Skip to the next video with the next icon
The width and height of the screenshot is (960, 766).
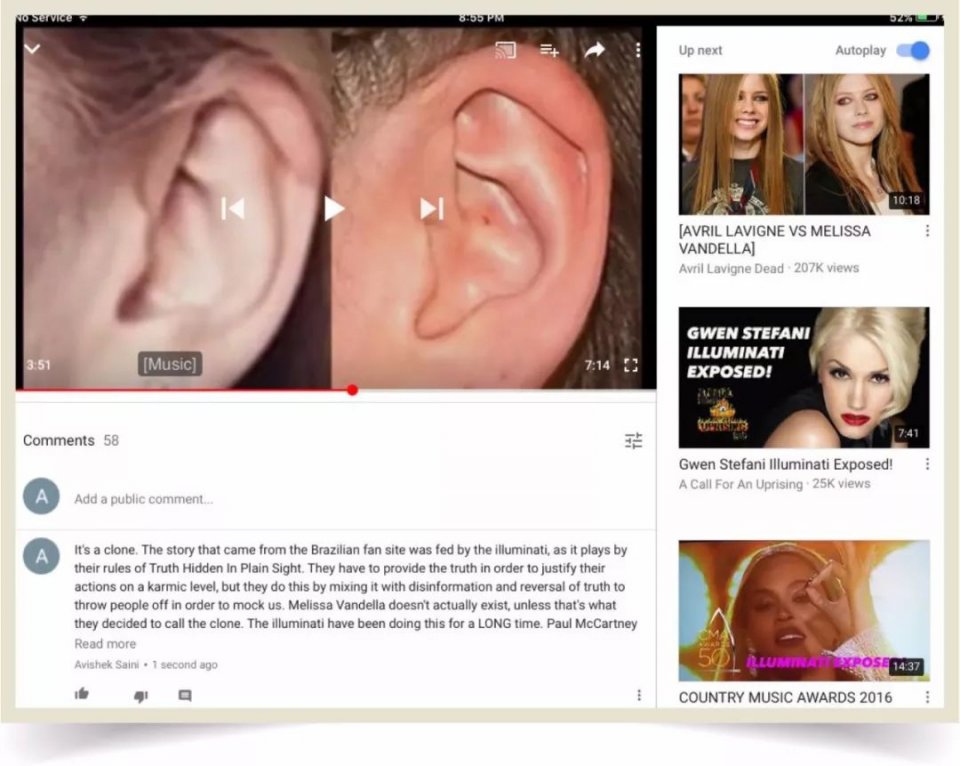[x=430, y=208]
